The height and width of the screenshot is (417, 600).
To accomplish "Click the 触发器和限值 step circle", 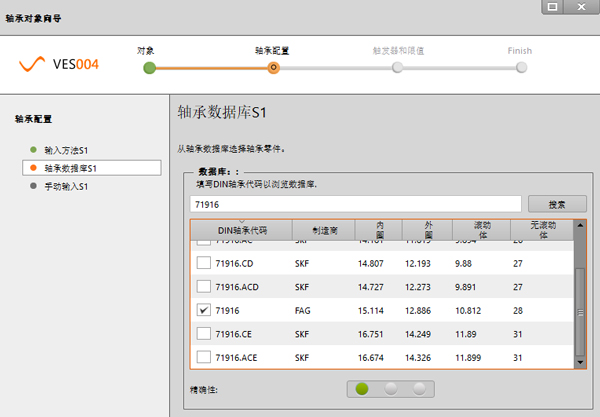I will coord(398,67).
